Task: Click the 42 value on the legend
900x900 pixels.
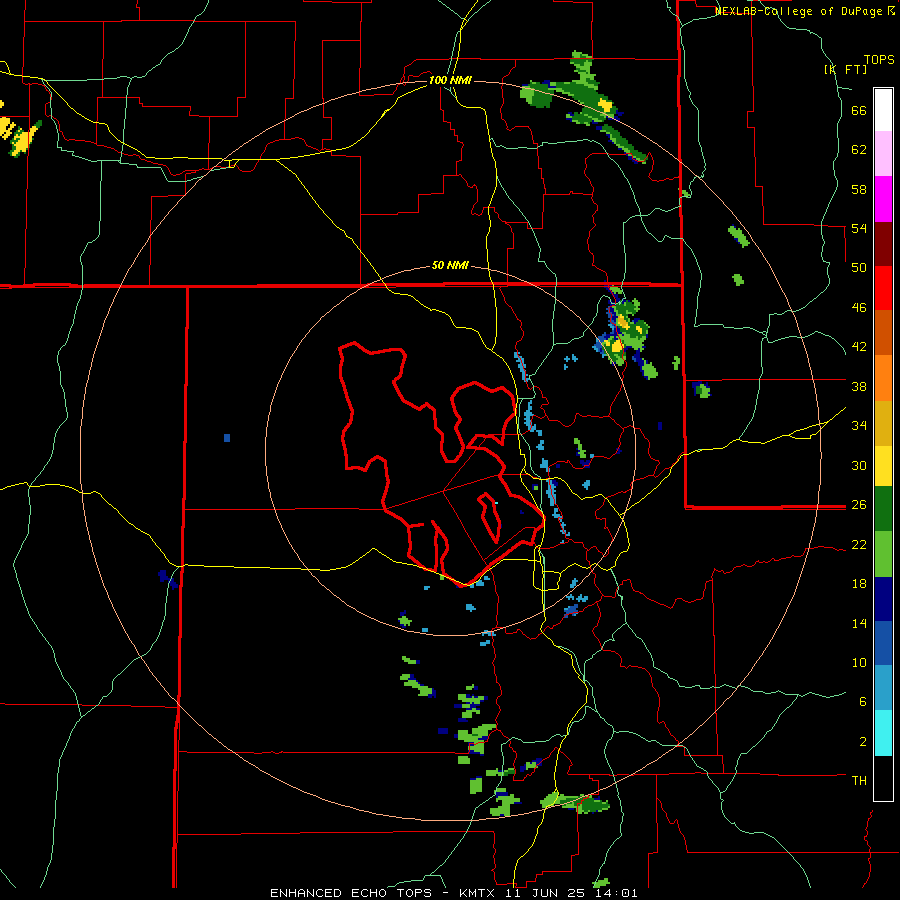Action: click(x=859, y=347)
